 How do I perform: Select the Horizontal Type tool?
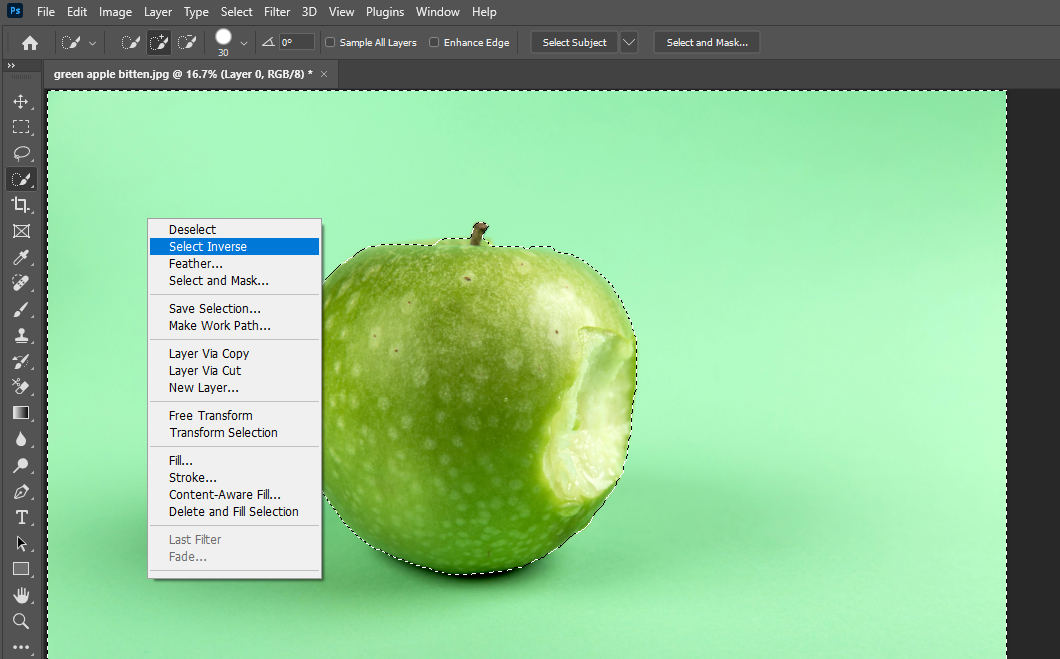click(x=21, y=517)
